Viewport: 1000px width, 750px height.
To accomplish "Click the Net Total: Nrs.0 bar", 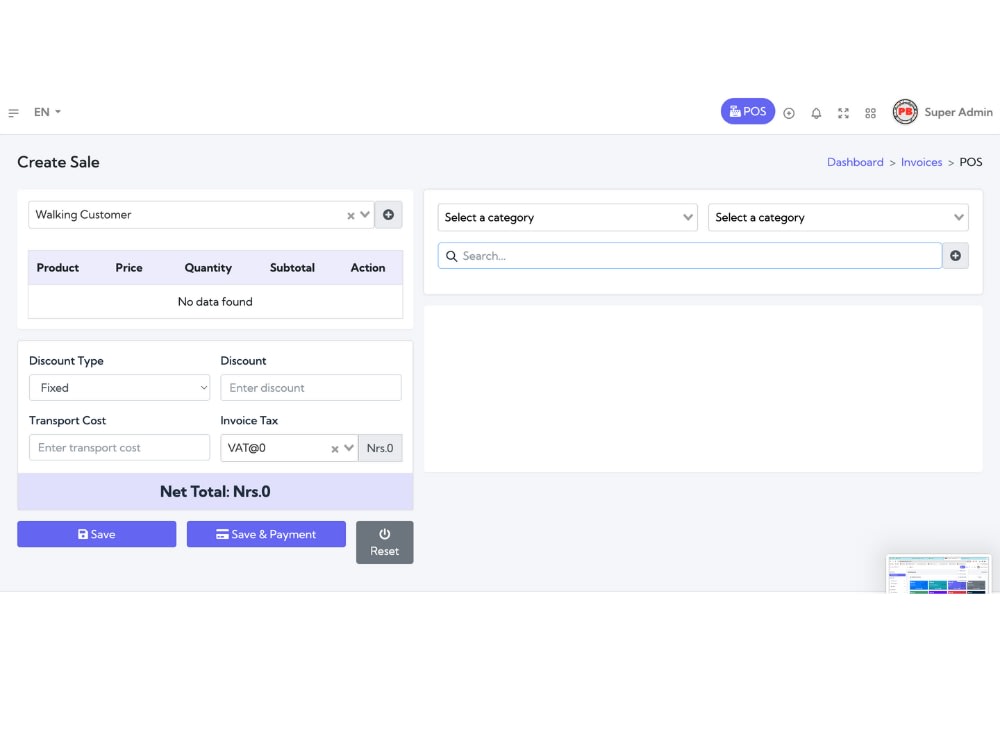I will click(x=216, y=492).
